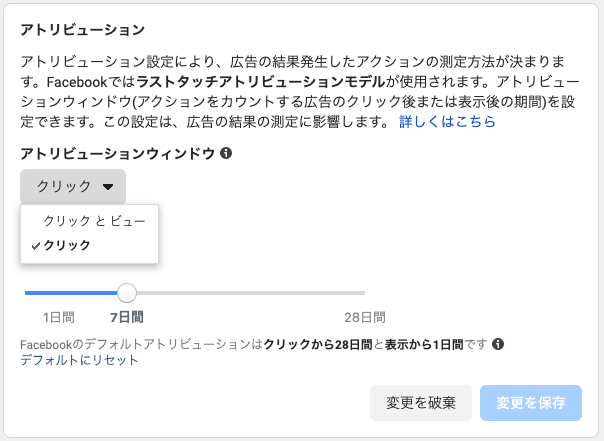Choose the checked クリック menu entry

pos(68,245)
